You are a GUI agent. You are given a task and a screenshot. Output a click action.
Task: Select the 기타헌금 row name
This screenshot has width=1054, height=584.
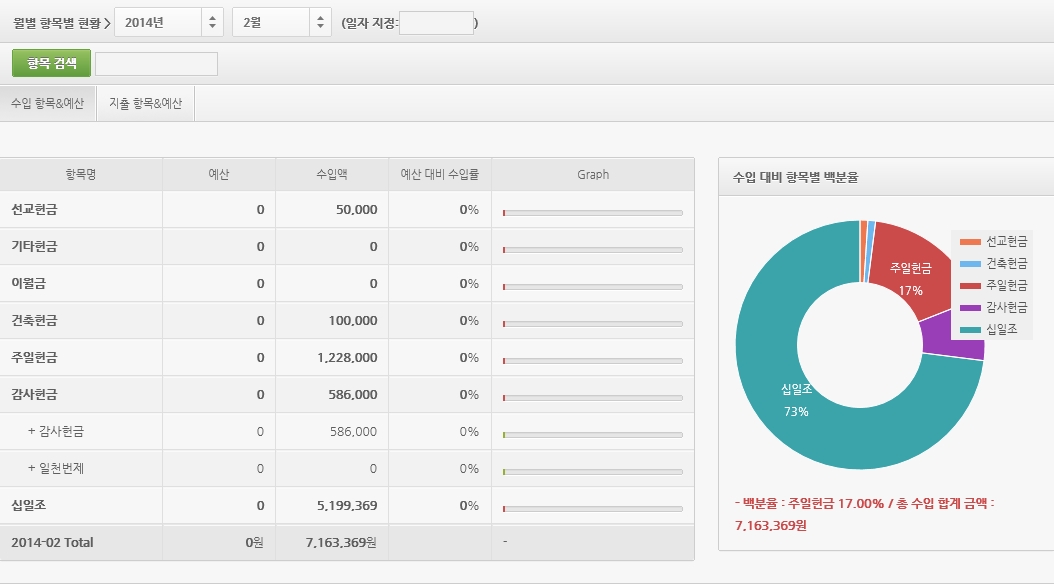34,247
